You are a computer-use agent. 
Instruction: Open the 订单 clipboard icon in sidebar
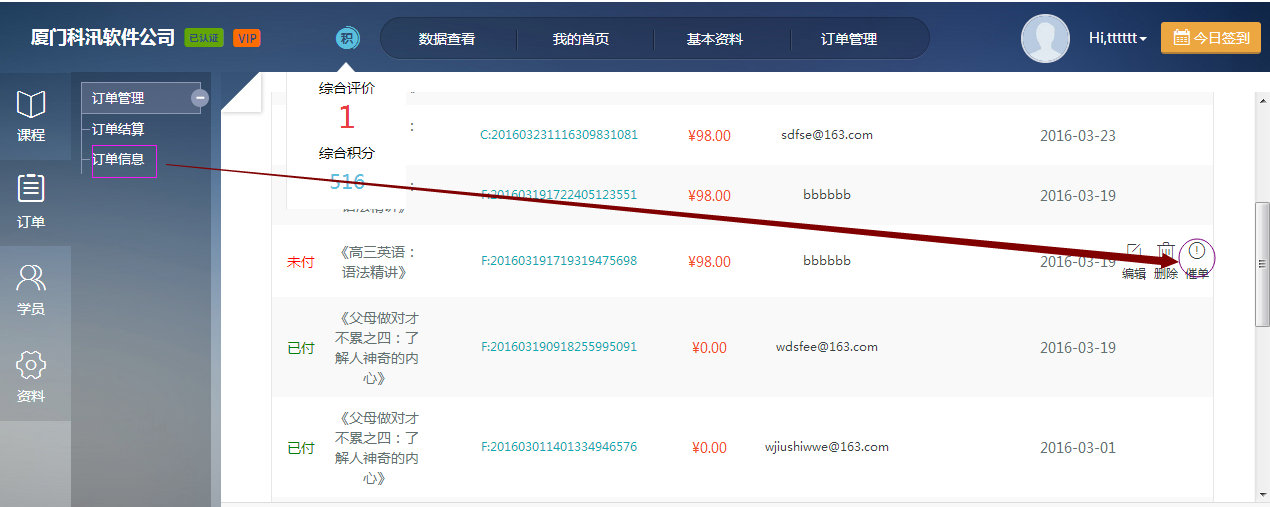pos(31,188)
